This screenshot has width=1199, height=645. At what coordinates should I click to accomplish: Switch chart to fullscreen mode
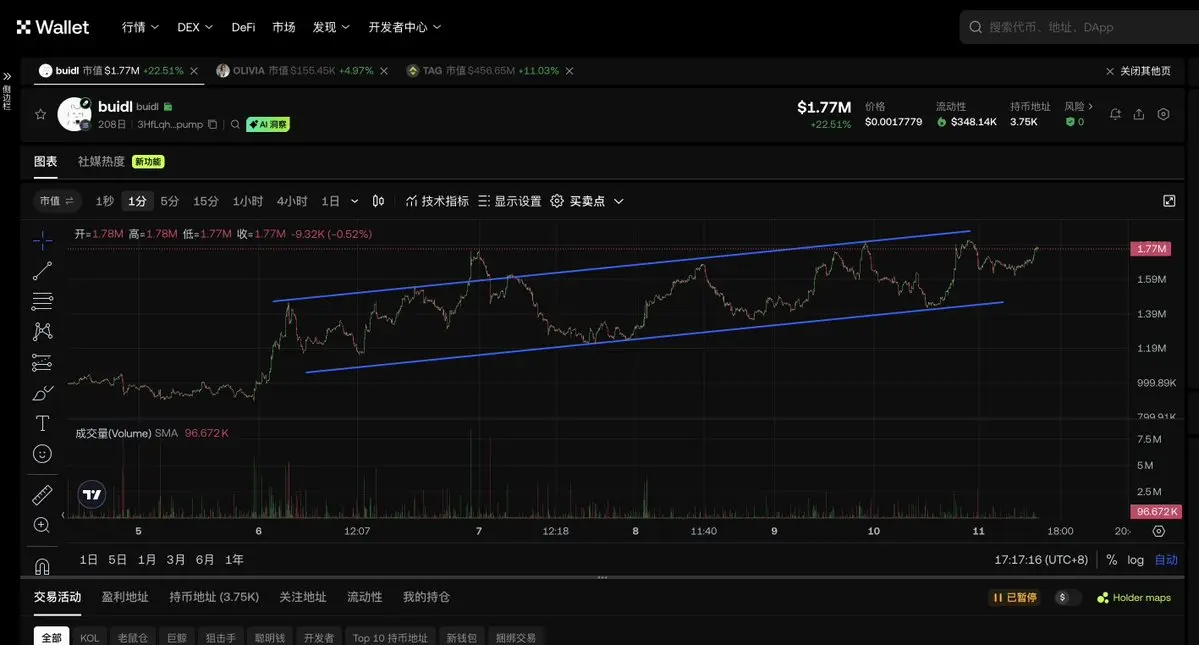point(1169,201)
